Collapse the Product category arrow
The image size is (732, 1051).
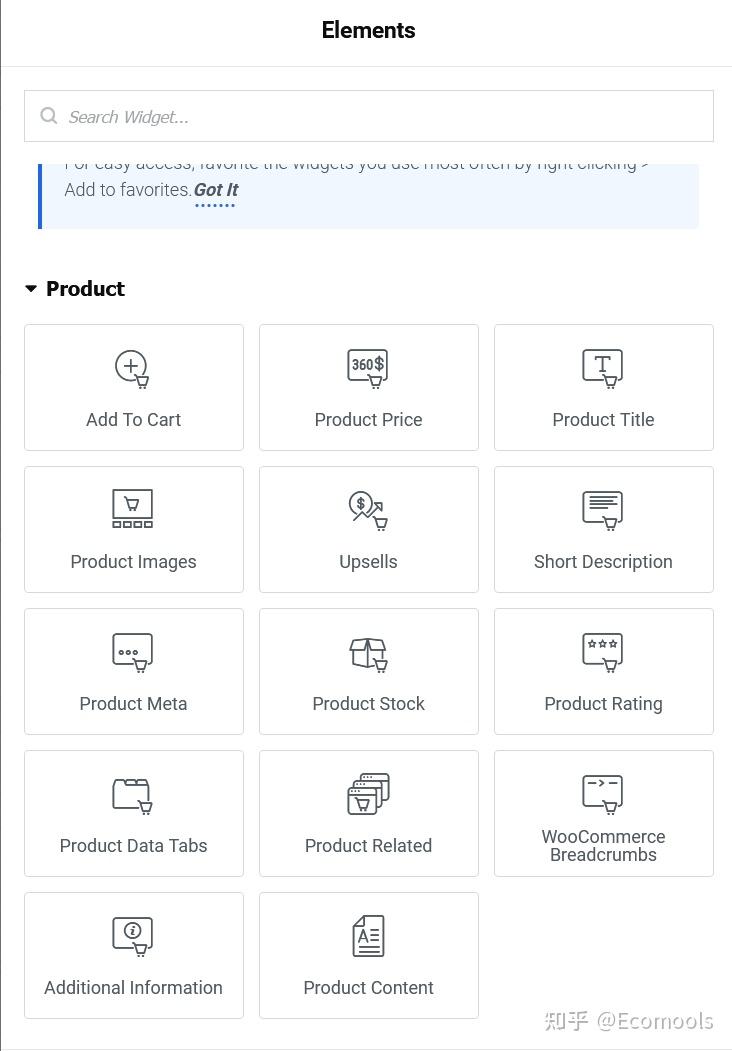click(x=31, y=289)
